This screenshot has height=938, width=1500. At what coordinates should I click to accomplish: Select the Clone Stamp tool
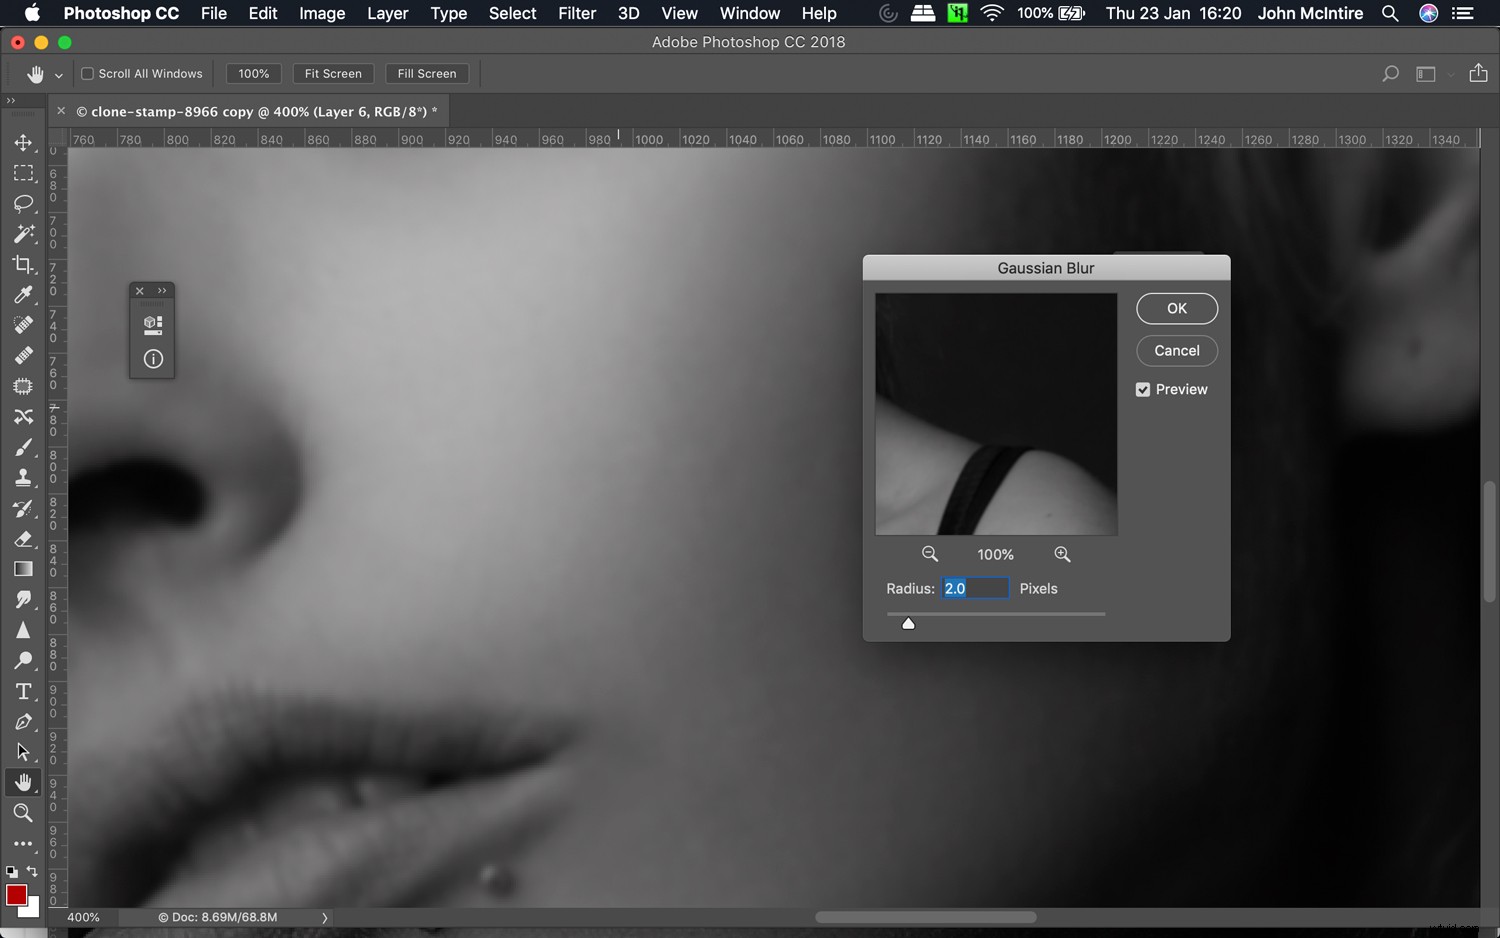point(24,477)
